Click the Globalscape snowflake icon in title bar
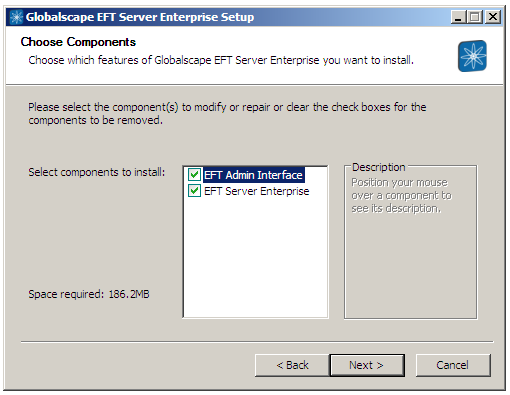This screenshot has width=510, height=395. click(x=16, y=17)
